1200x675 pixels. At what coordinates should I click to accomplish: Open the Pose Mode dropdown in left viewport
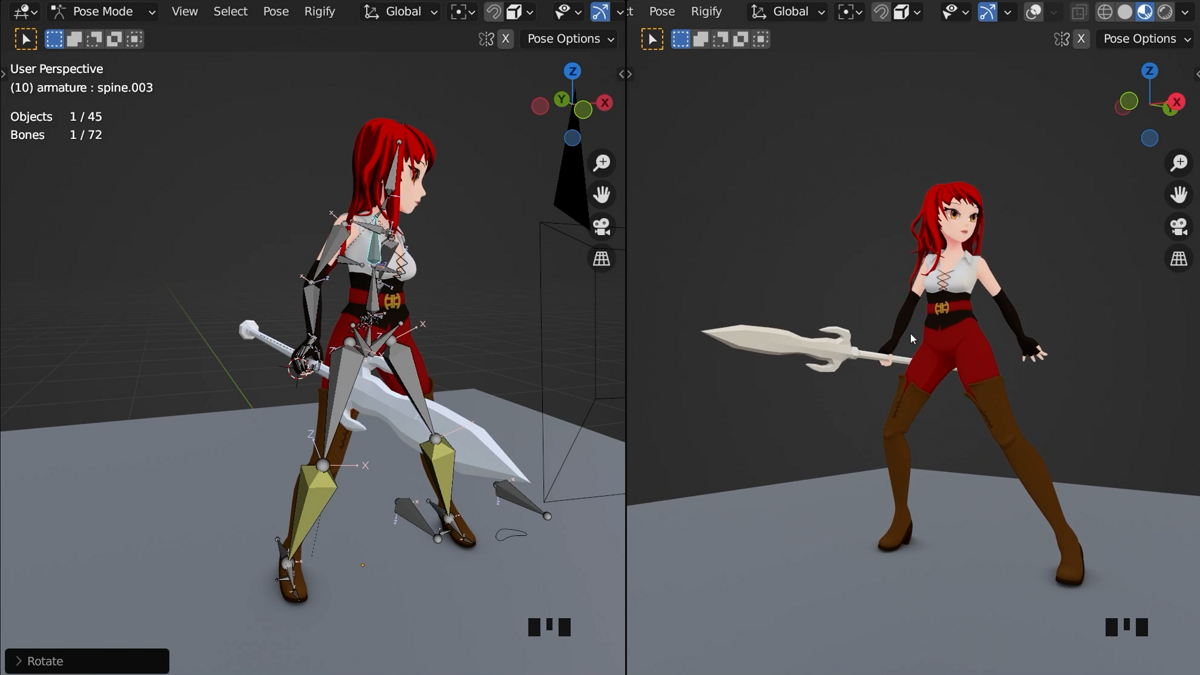coord(104,12)
